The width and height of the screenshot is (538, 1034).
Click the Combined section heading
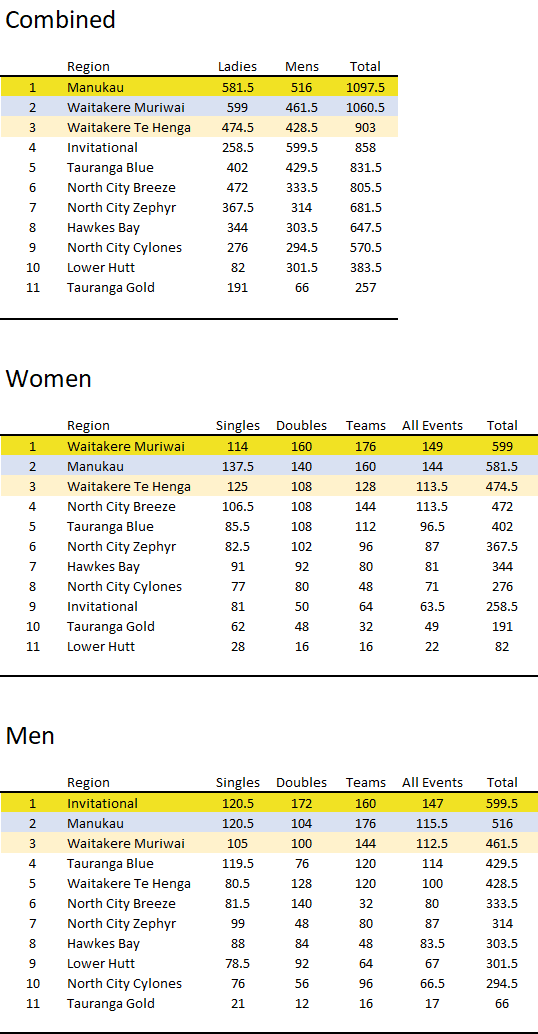tap(60, 20)
